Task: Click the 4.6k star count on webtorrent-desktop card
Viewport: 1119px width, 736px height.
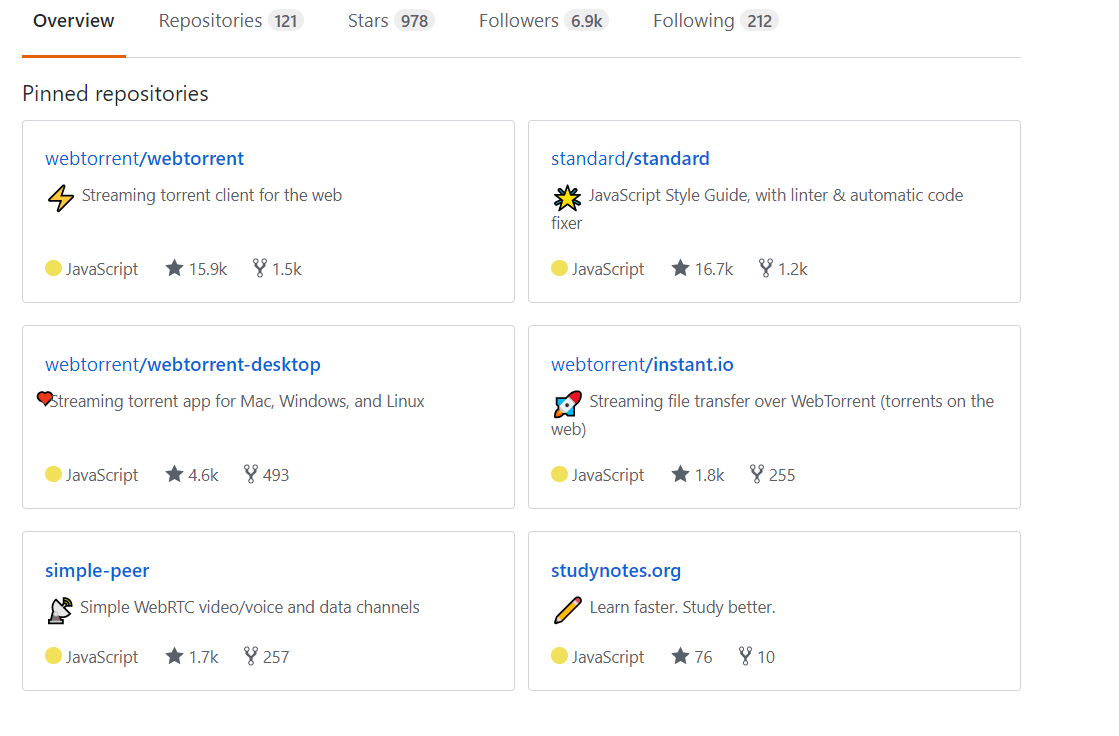Action: 203,475
